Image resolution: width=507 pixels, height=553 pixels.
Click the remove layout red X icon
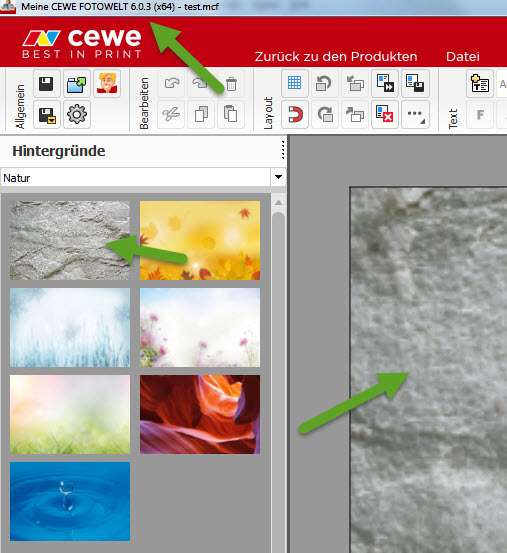[385, 114]
